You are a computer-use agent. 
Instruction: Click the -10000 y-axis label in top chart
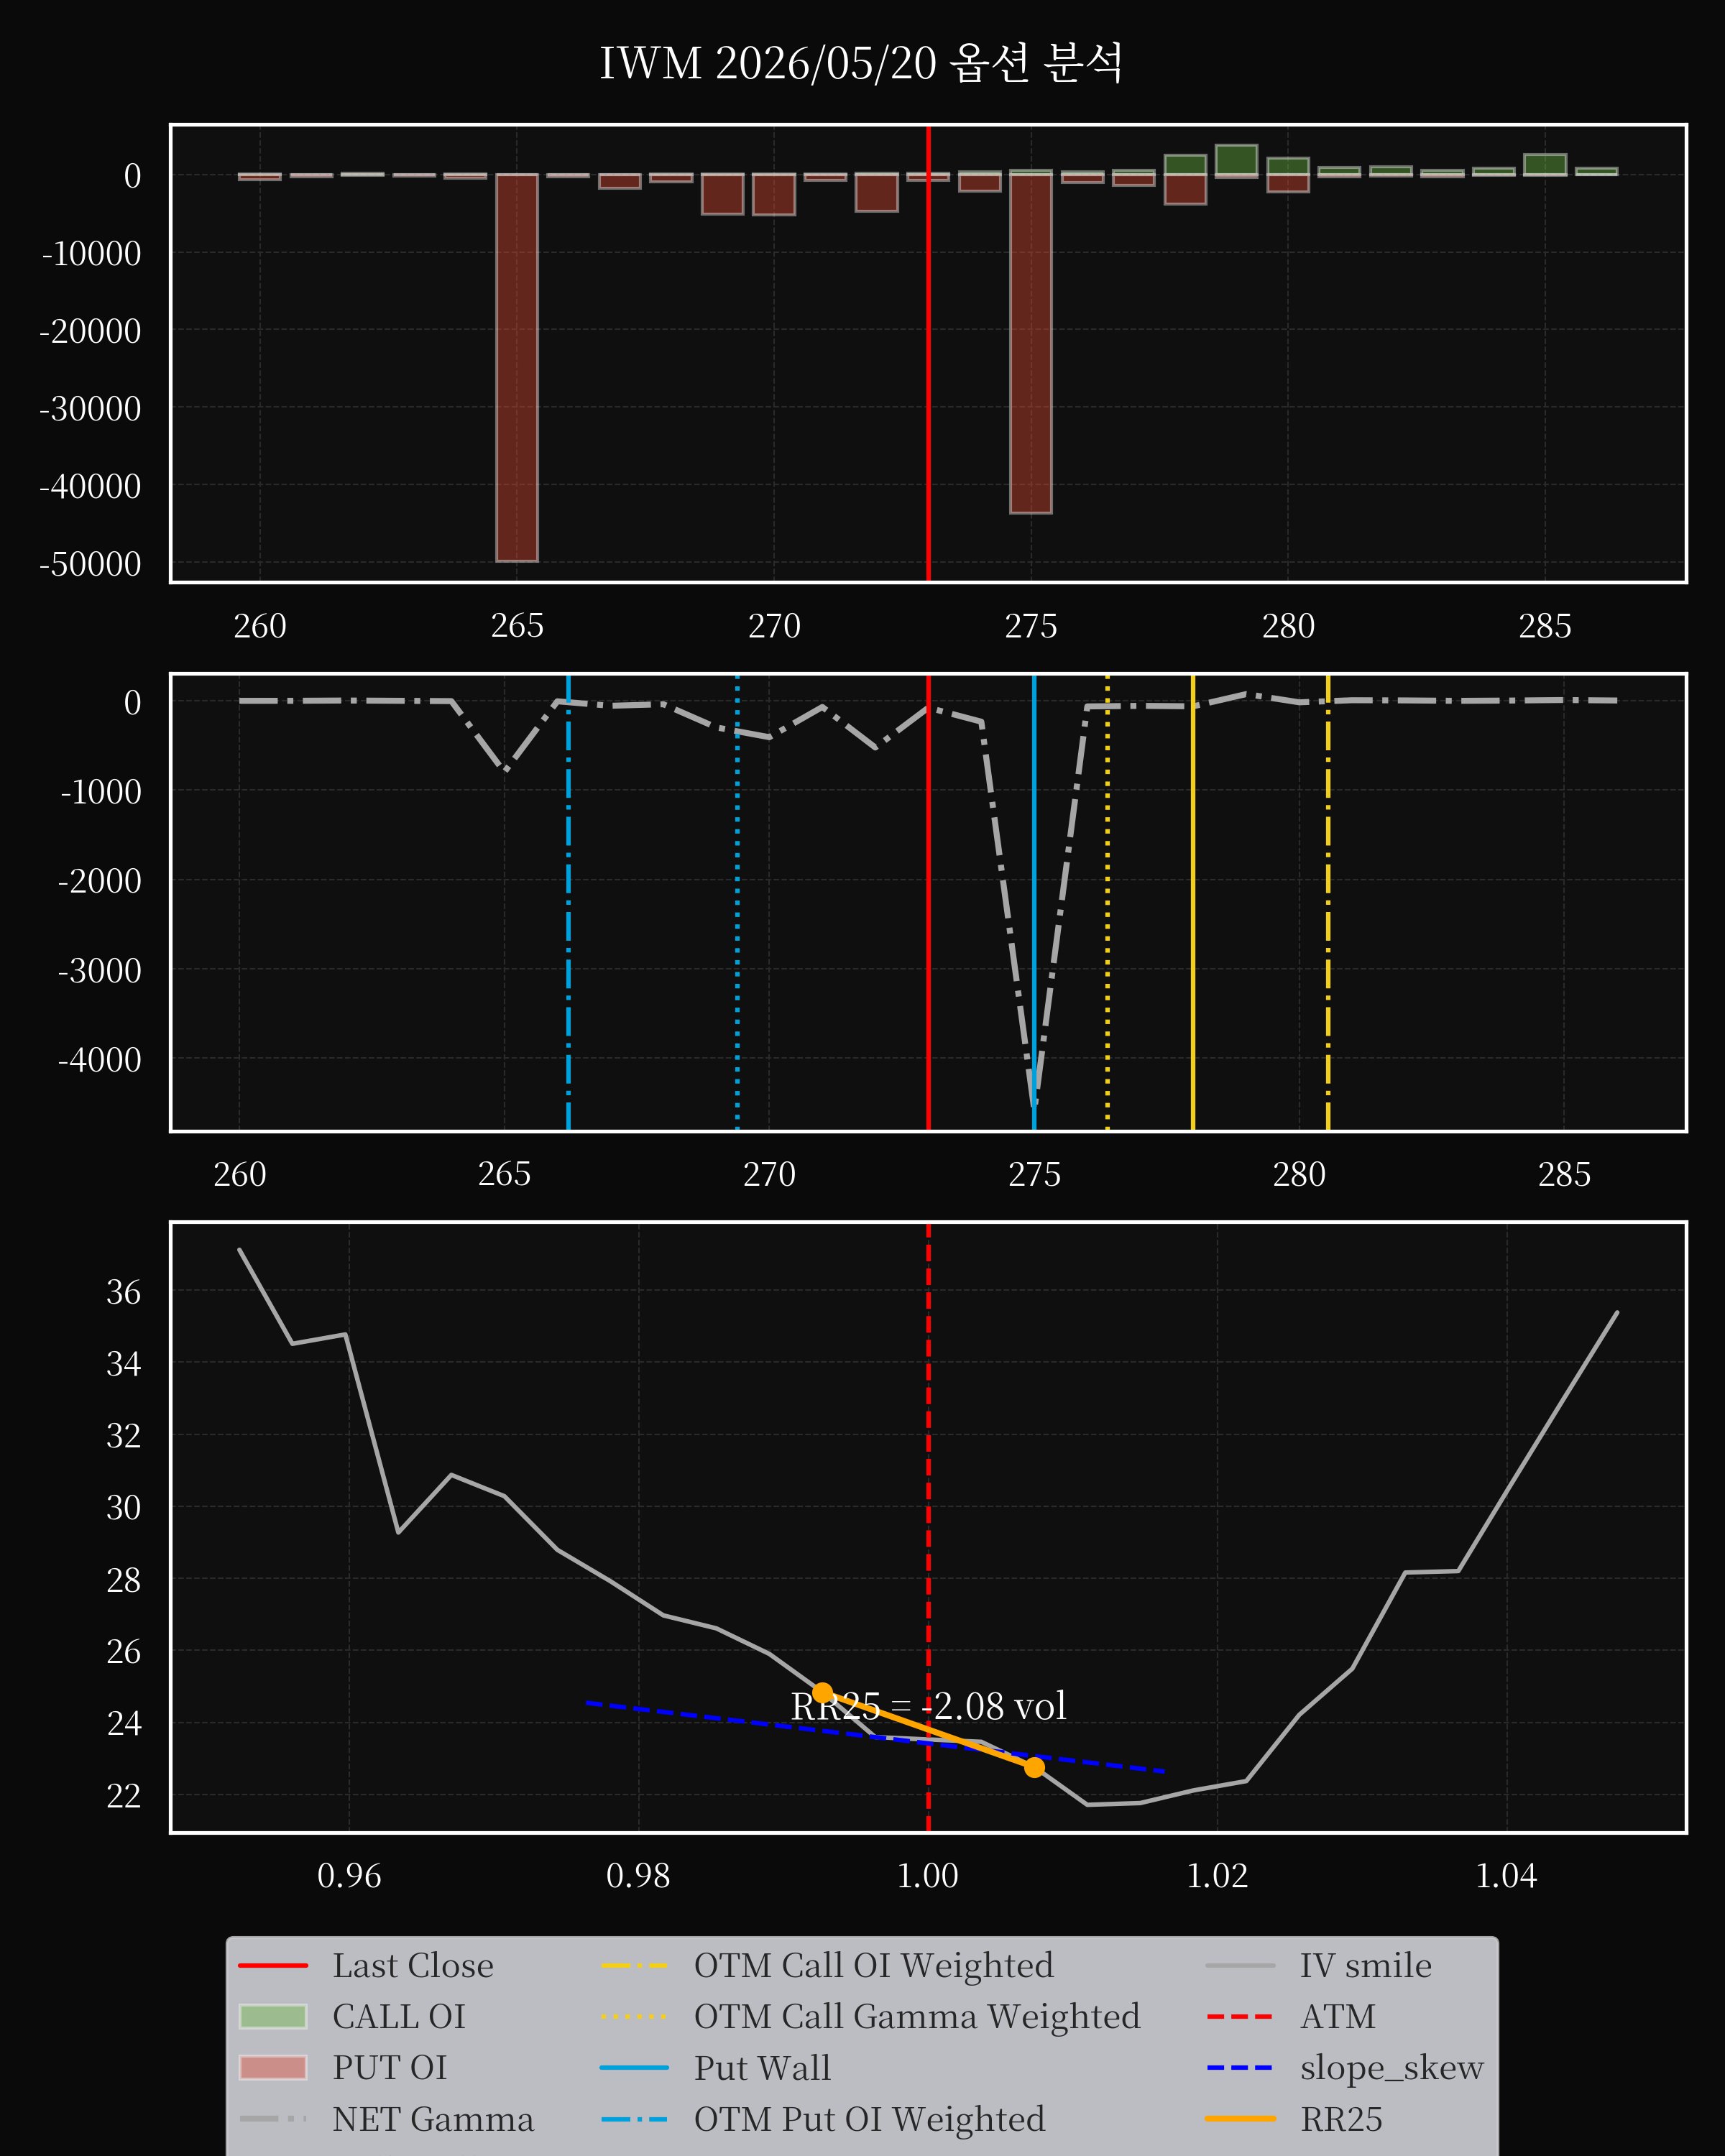tap(91, 253)
